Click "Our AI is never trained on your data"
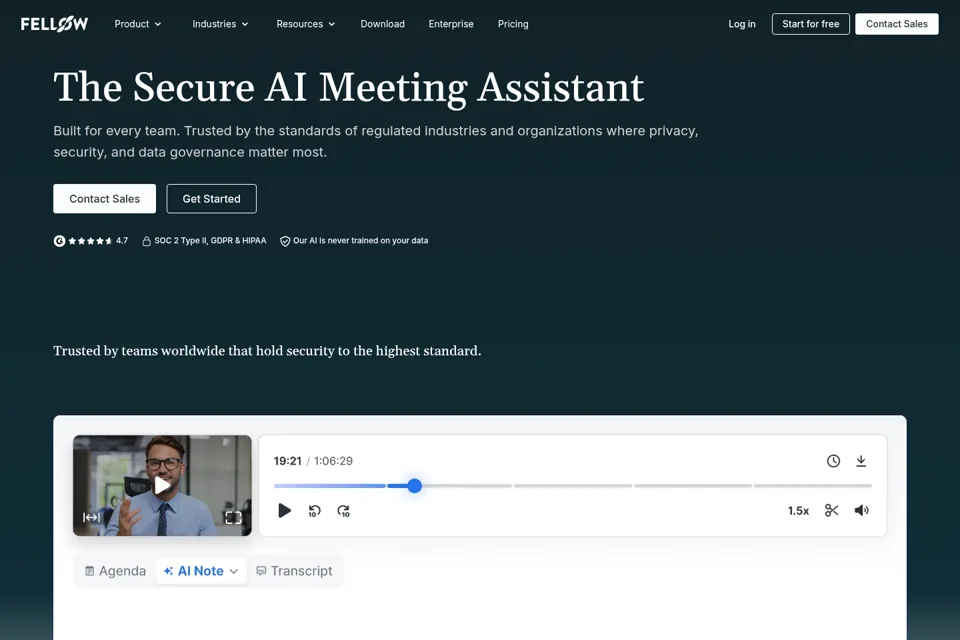Viewport: 960px width, 640px height. [x=361, y=241]
